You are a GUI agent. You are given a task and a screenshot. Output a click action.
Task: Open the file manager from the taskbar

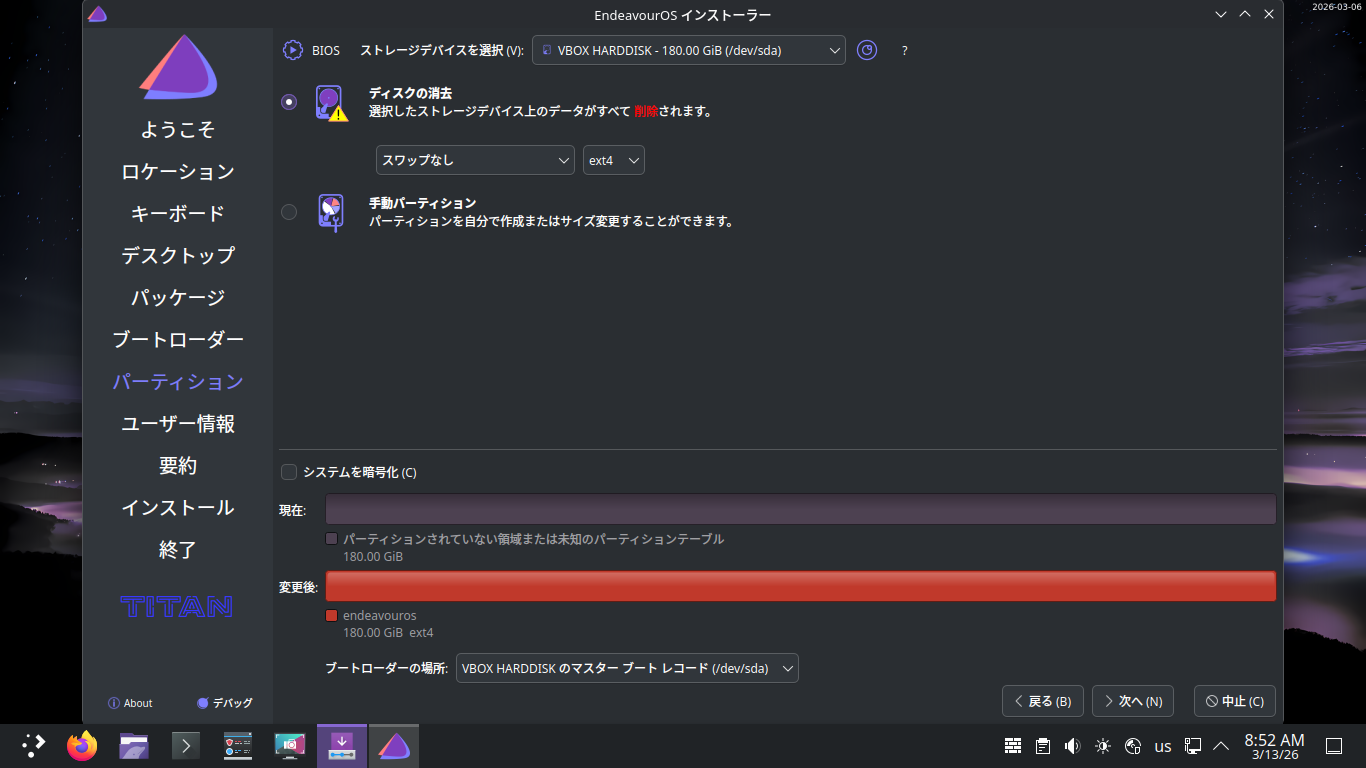point(134,745)
